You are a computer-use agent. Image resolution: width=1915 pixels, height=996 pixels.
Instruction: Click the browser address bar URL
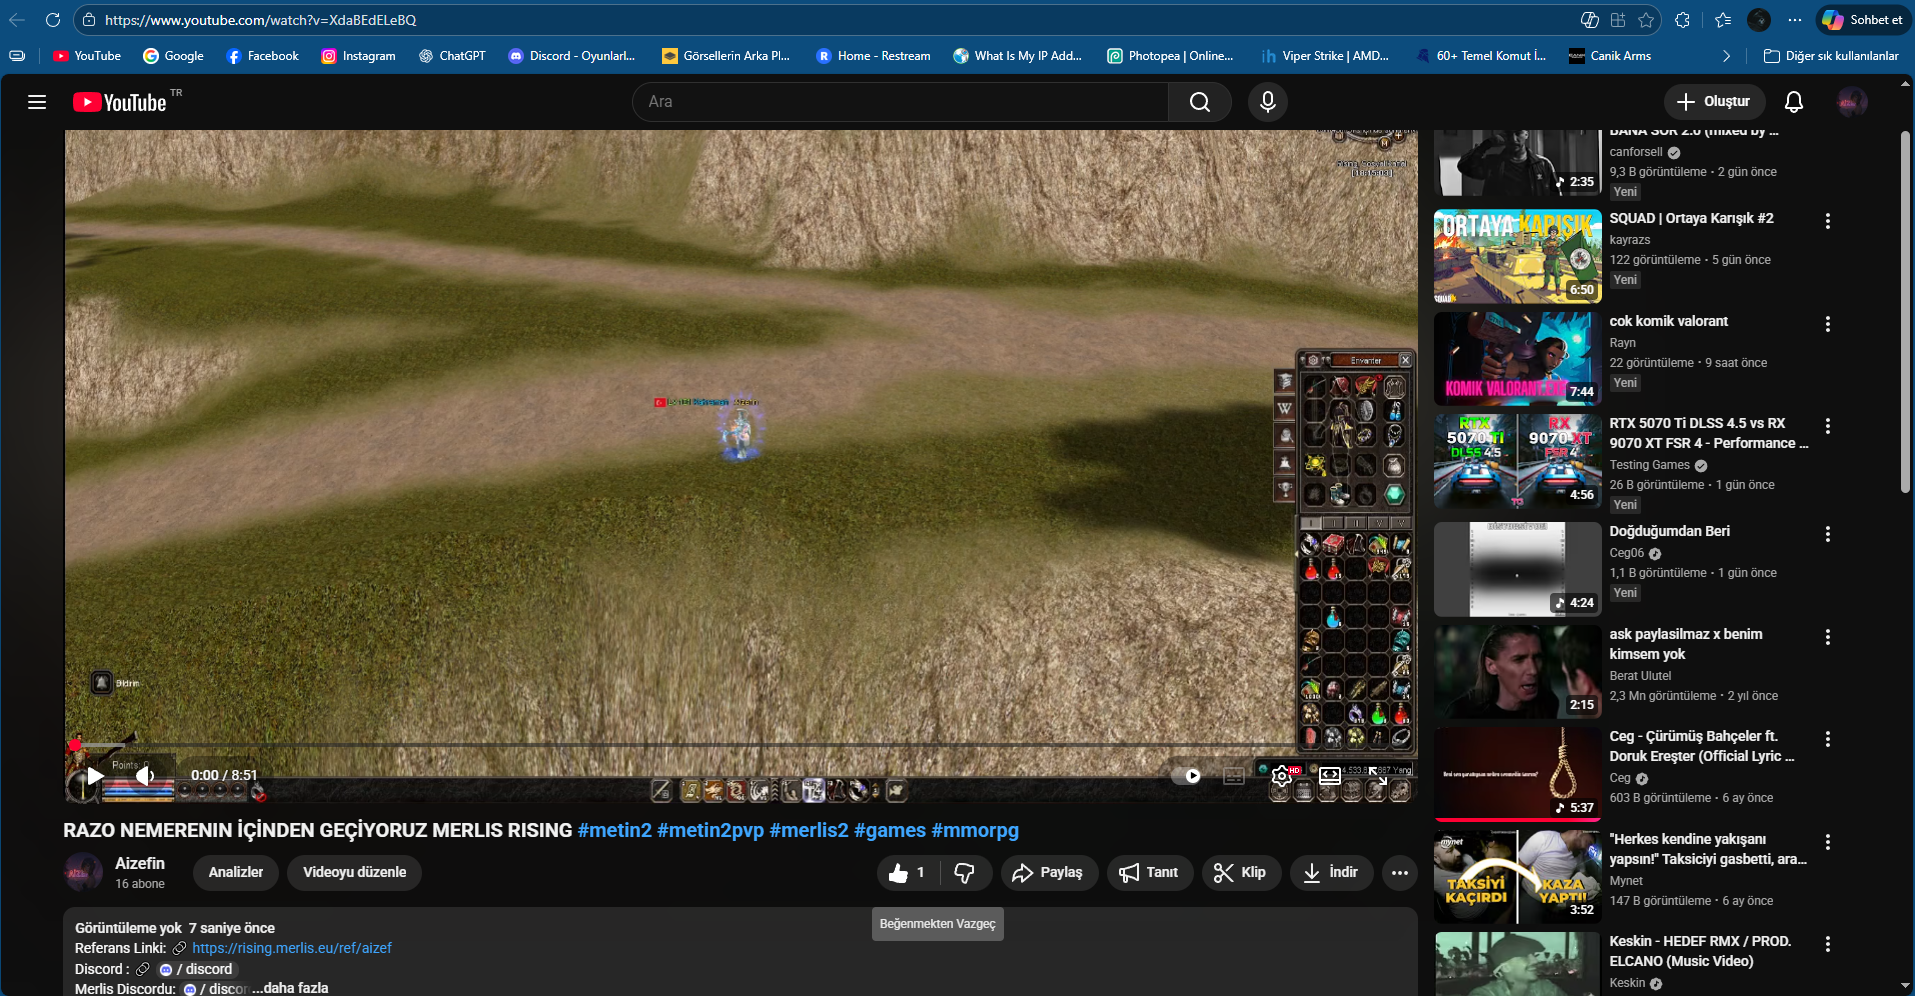pyautogui.click(x=260, y=20)
